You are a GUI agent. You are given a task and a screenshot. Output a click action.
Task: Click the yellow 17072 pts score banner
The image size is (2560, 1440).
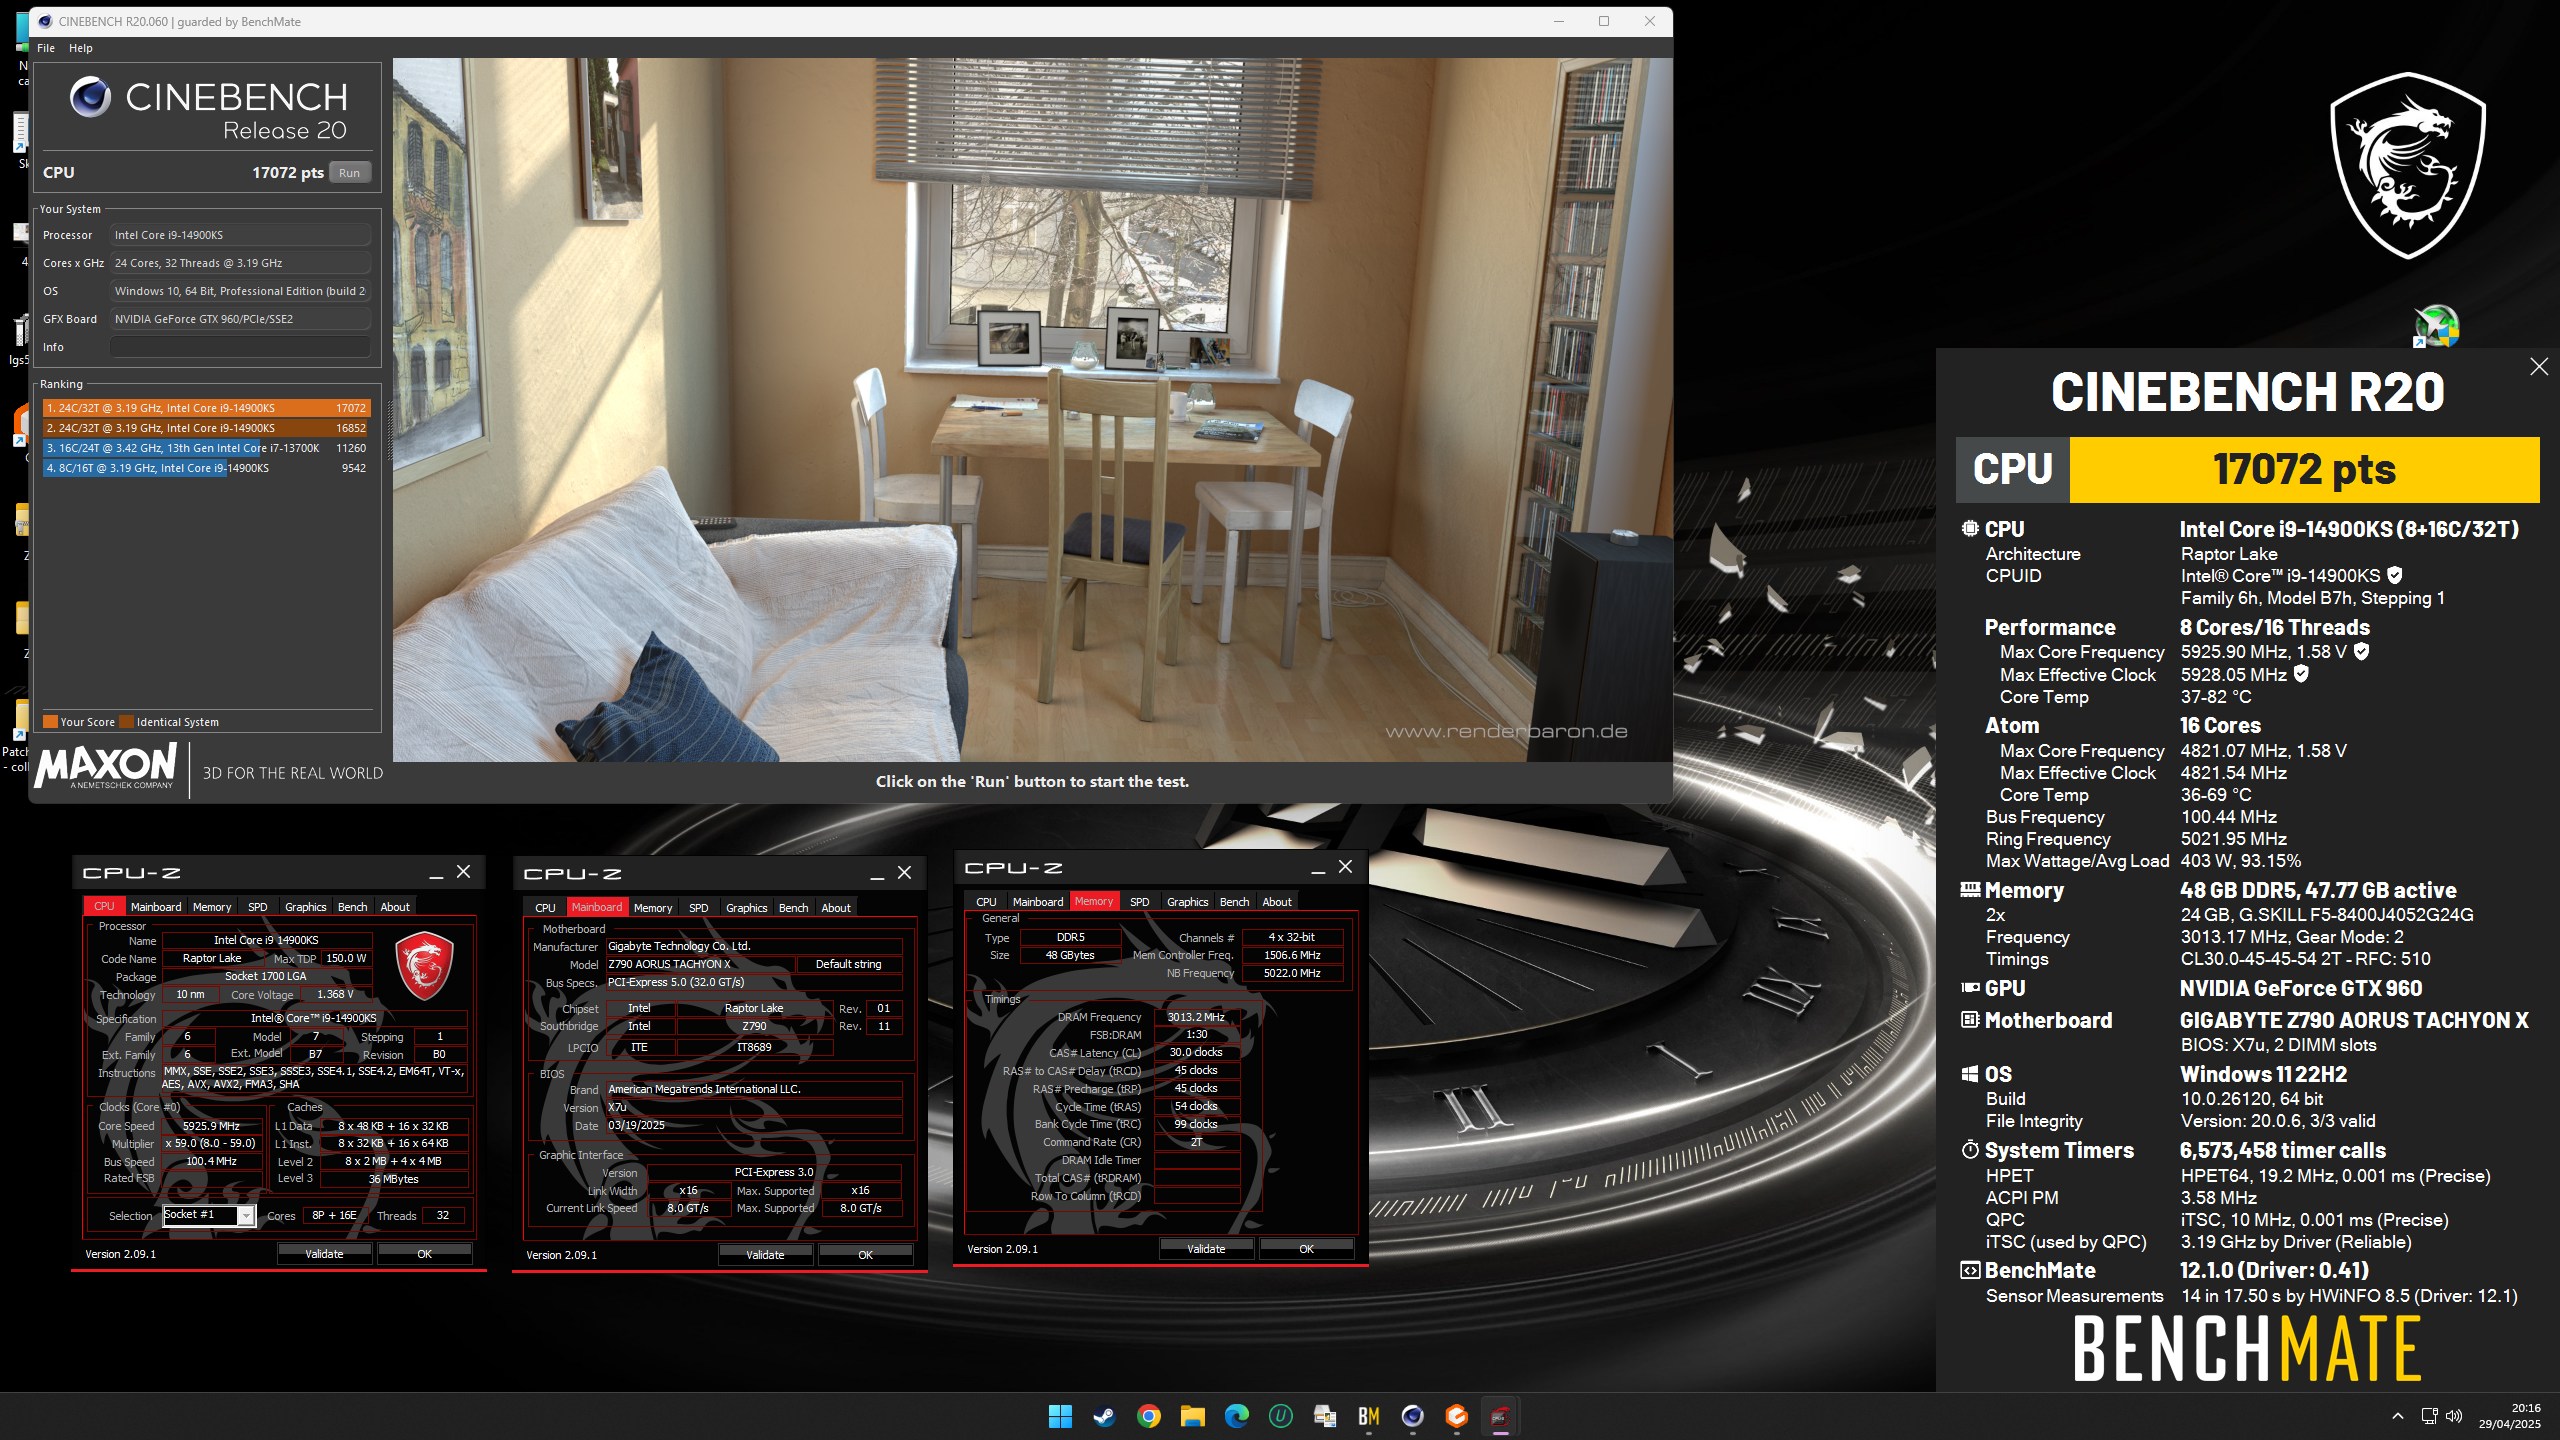click(x=2304, y=469)
